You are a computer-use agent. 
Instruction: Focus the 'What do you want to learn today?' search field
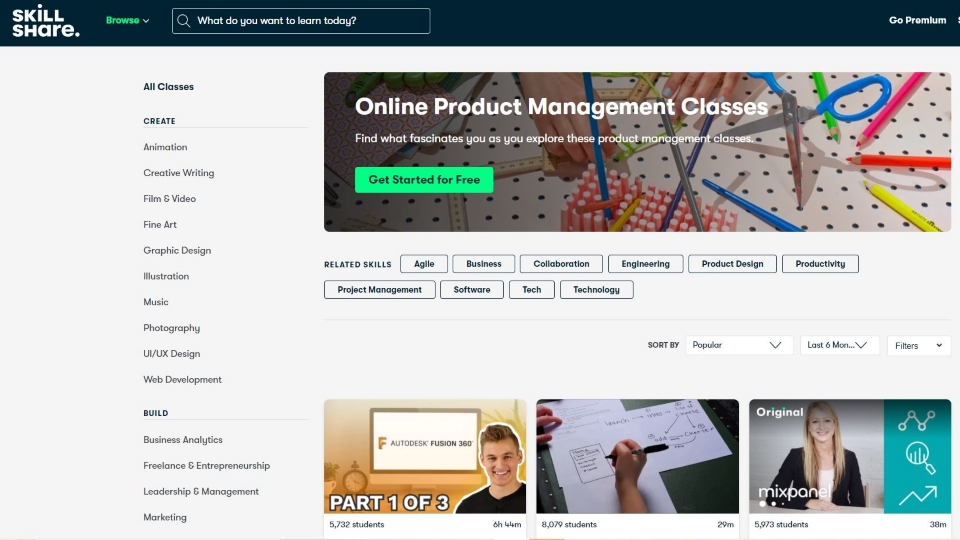301,21
